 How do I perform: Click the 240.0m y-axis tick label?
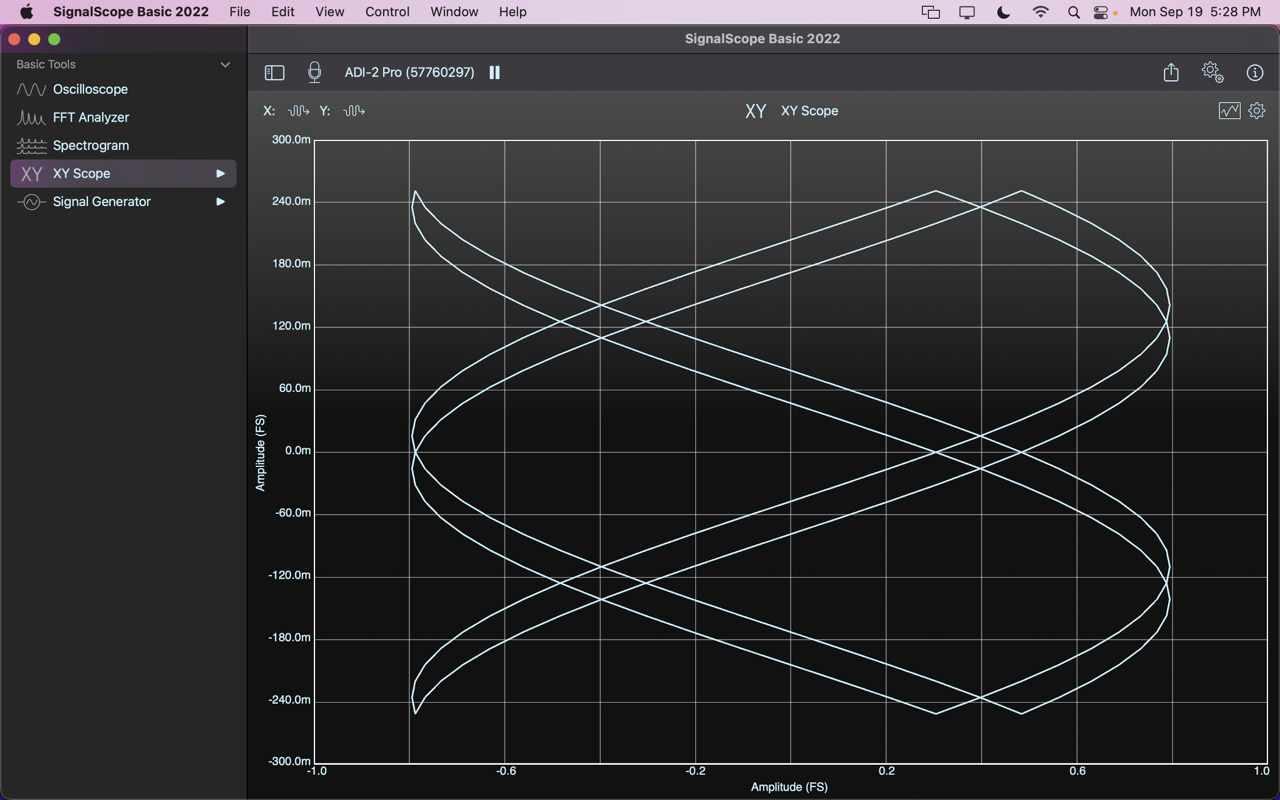[x=291, y=201]
